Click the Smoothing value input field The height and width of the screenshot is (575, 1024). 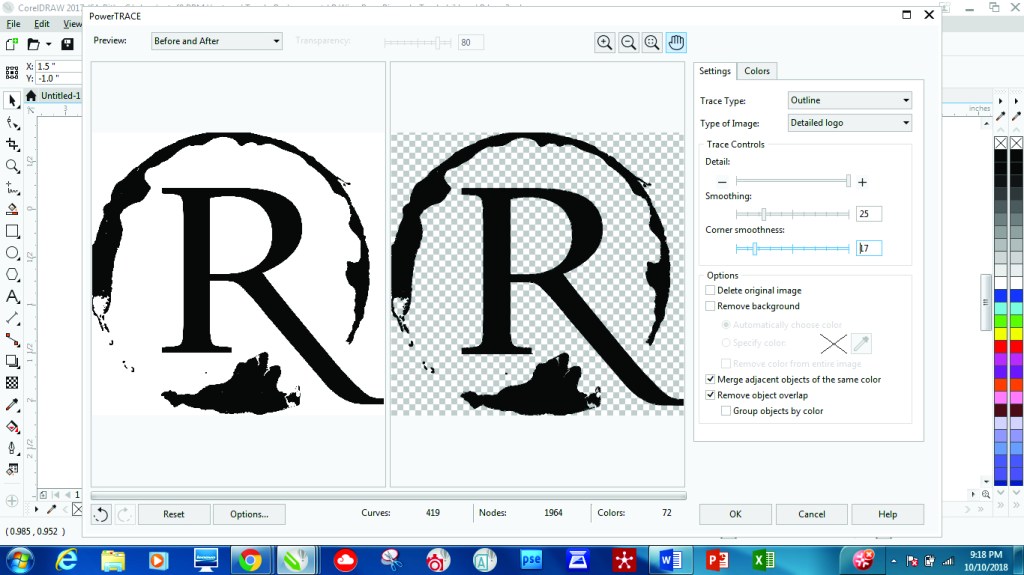(x=868, y=214)
